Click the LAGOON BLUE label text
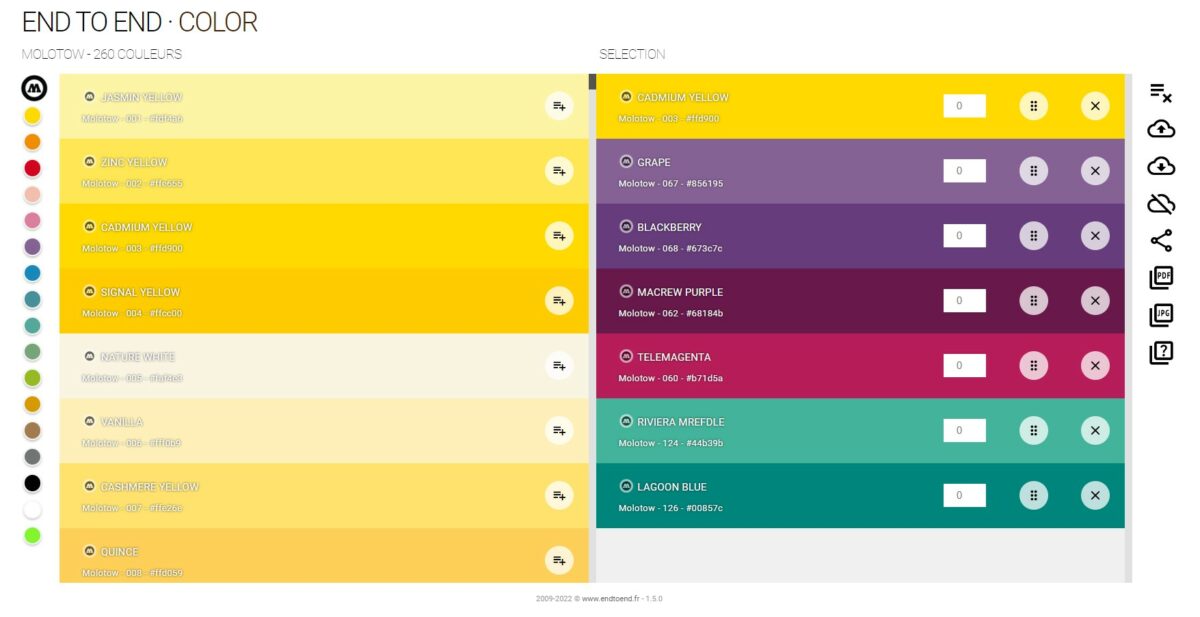The image size is (1200, 617). click(x=672, y=487)
